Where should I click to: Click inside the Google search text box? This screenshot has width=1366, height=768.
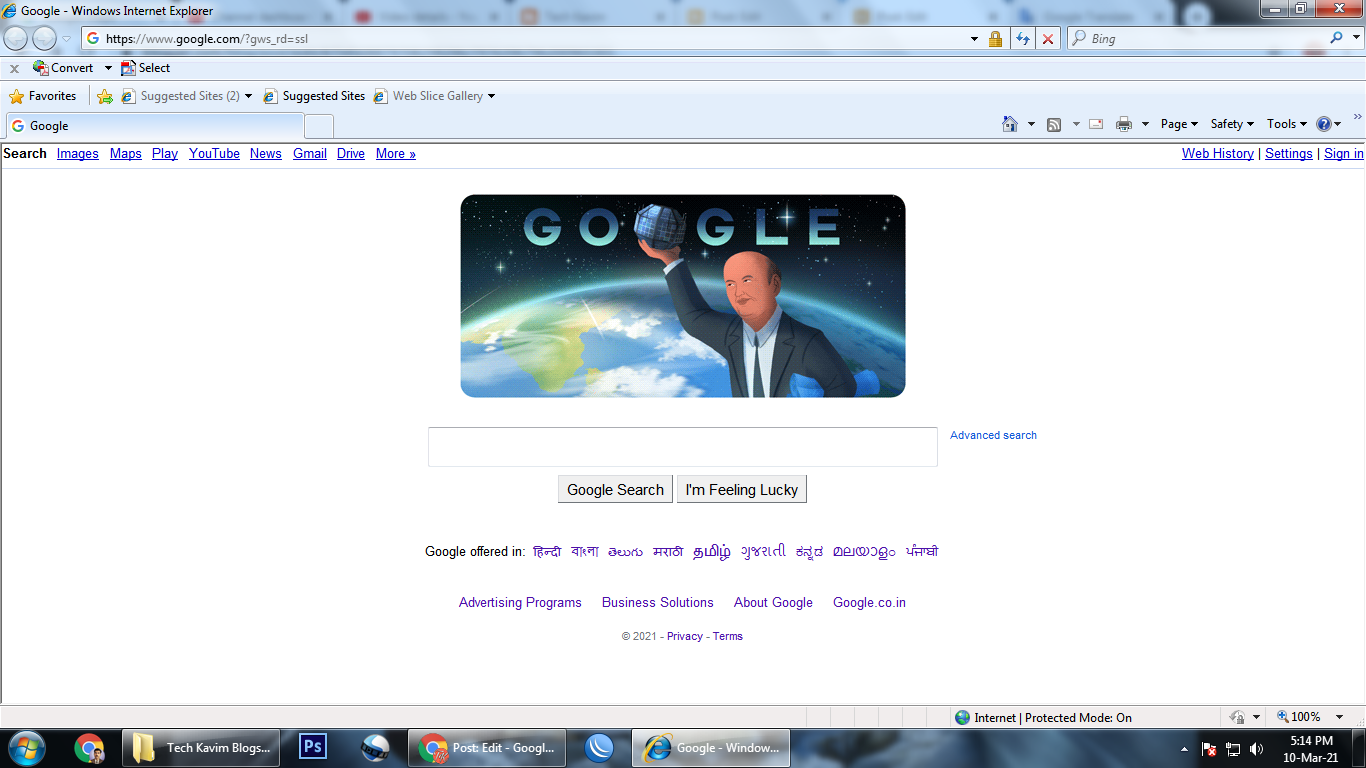[683, 447]
